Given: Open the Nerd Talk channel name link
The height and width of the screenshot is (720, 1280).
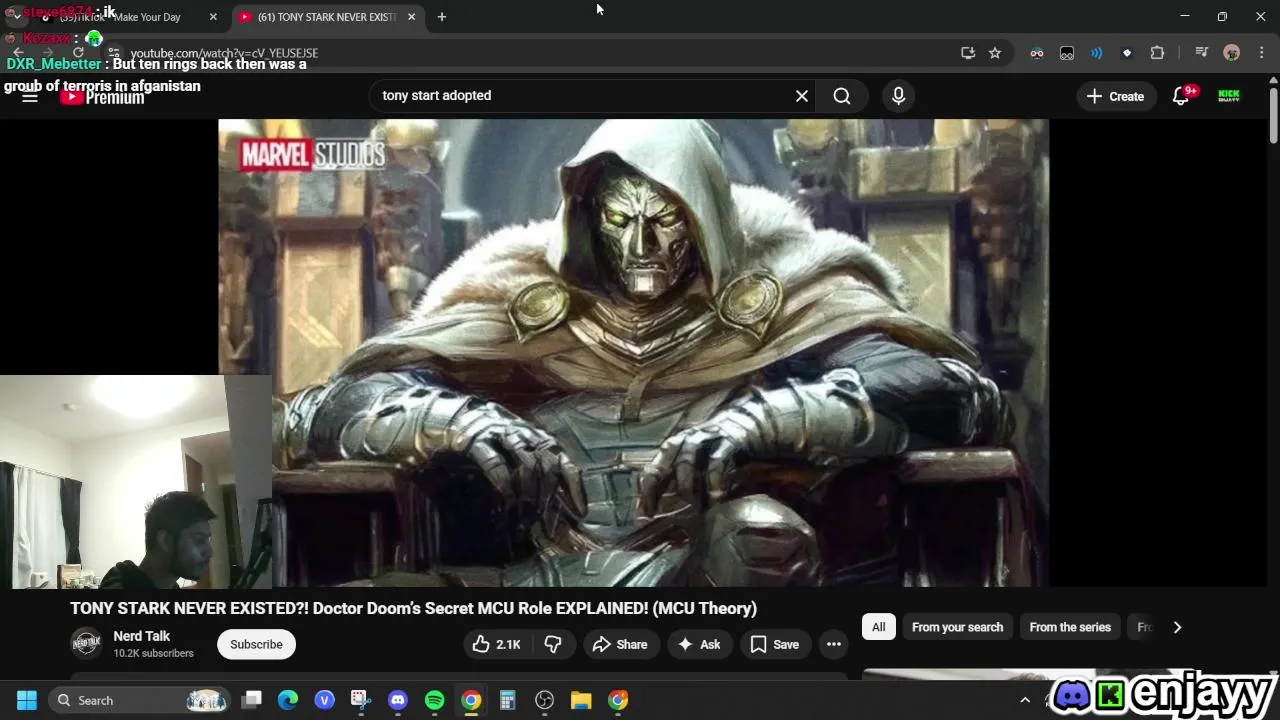Looking at the screenshot, I should click(x=141, y=636).
